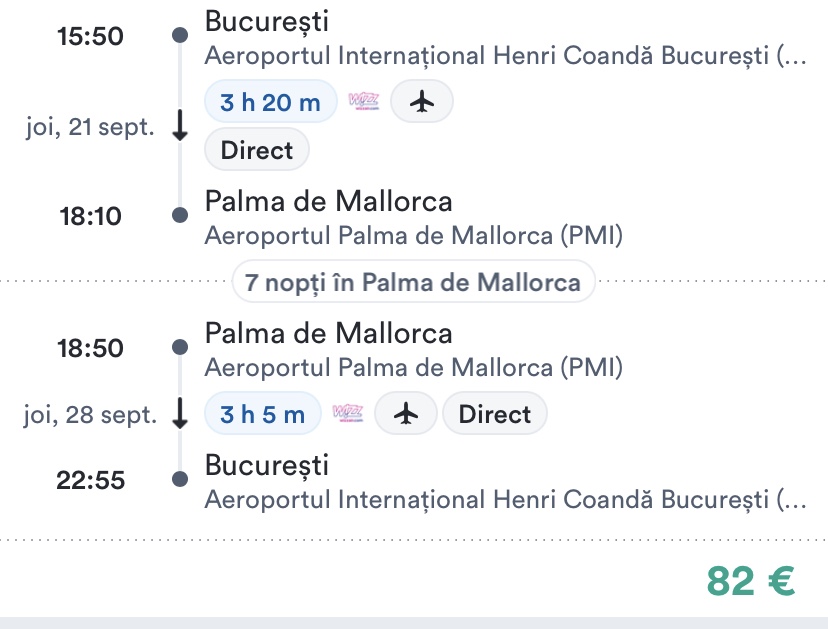Click the down arrow beside joi, 28 sept.
Viewport: 828px width, 629px height.
pos(180,414)
